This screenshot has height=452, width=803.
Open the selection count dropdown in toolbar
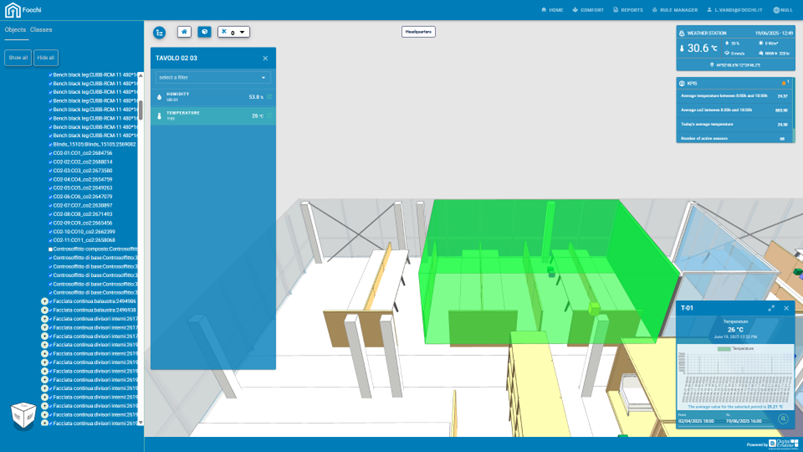pos(234,32)
